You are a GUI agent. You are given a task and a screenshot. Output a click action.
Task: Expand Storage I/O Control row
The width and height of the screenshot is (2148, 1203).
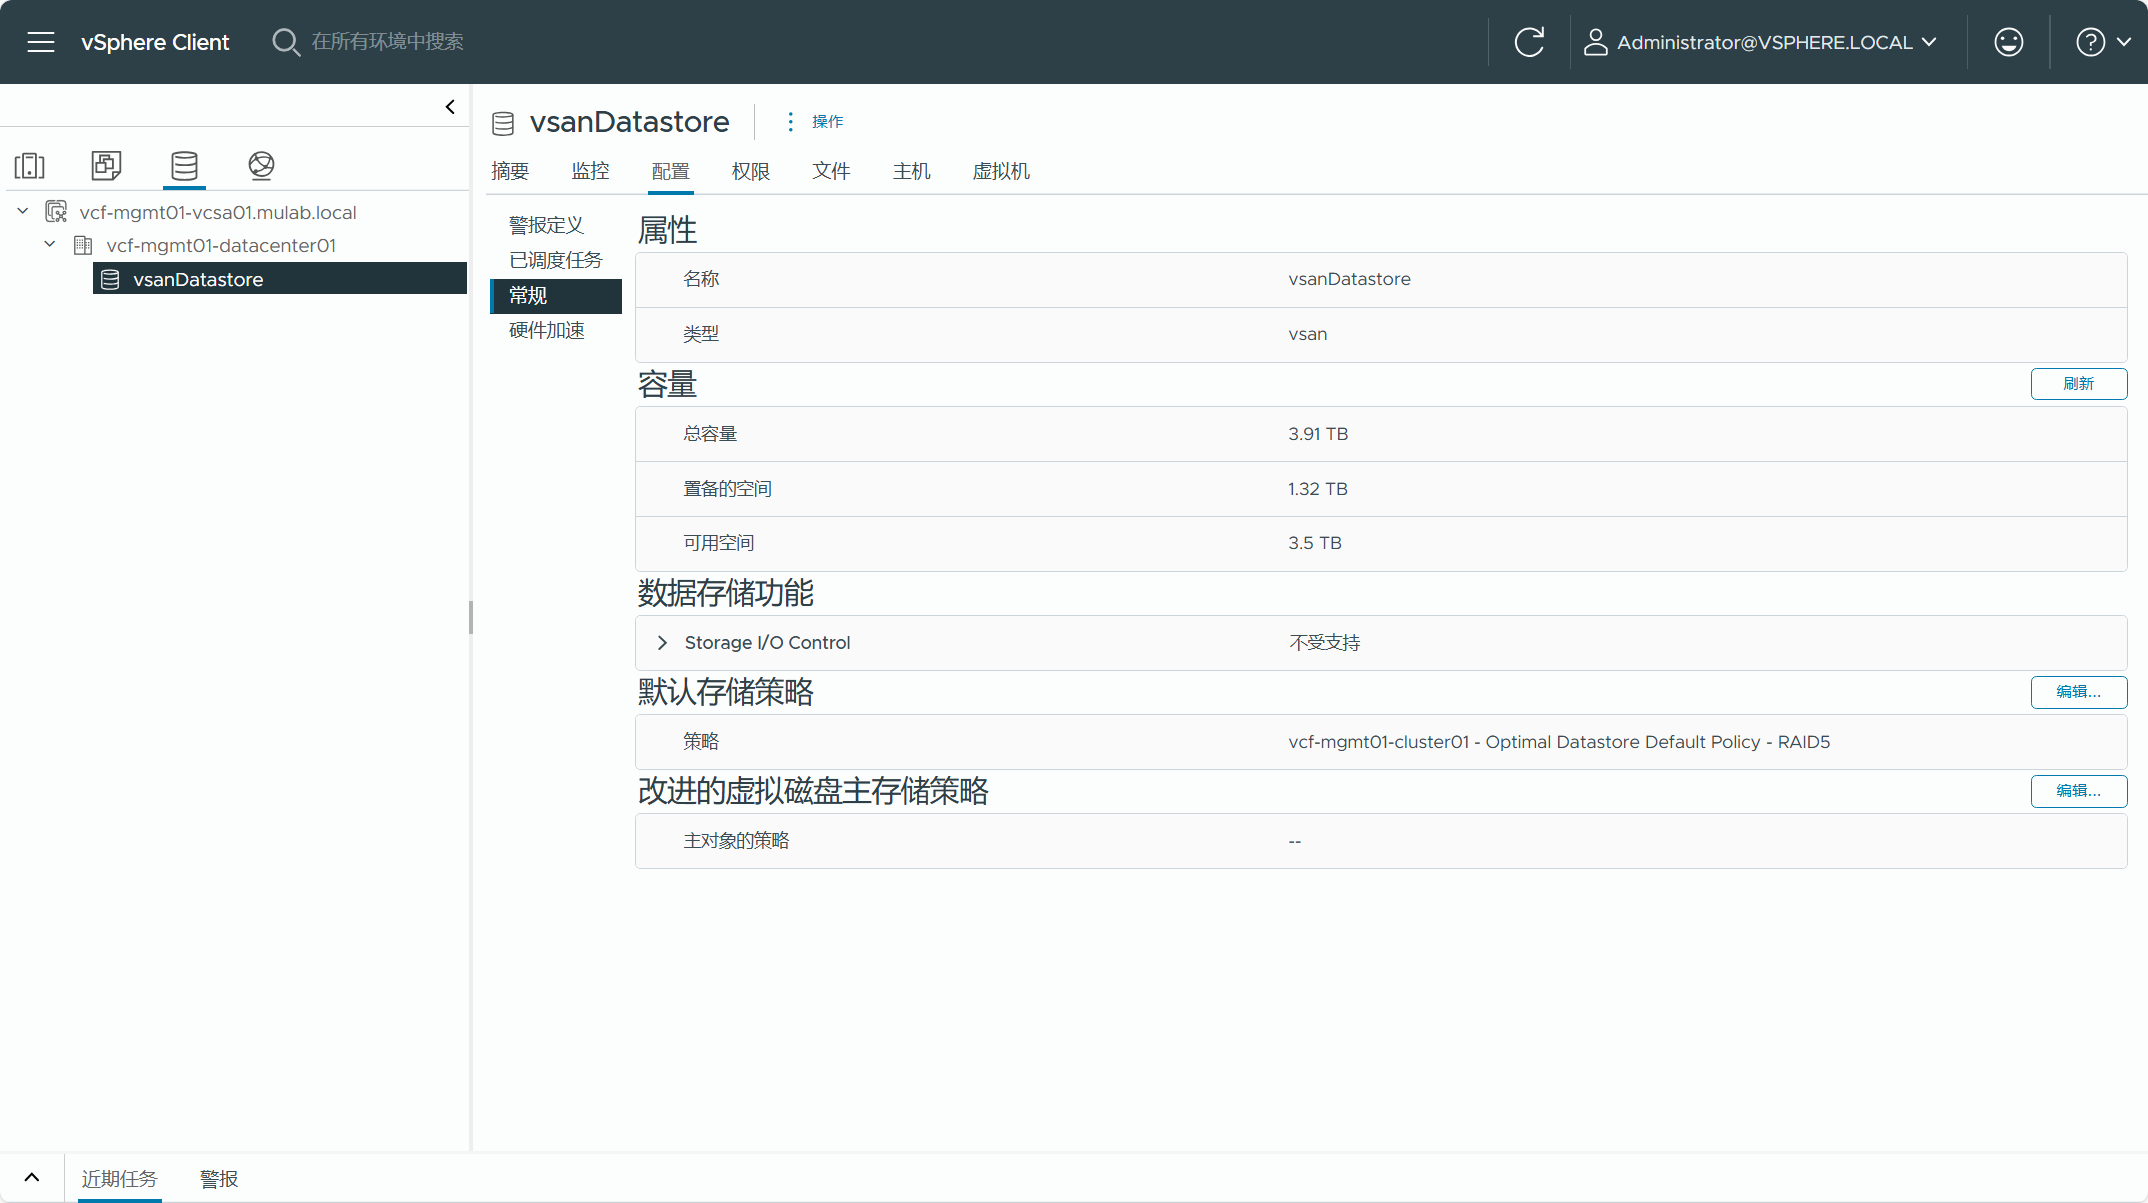(x=662, y=643)
